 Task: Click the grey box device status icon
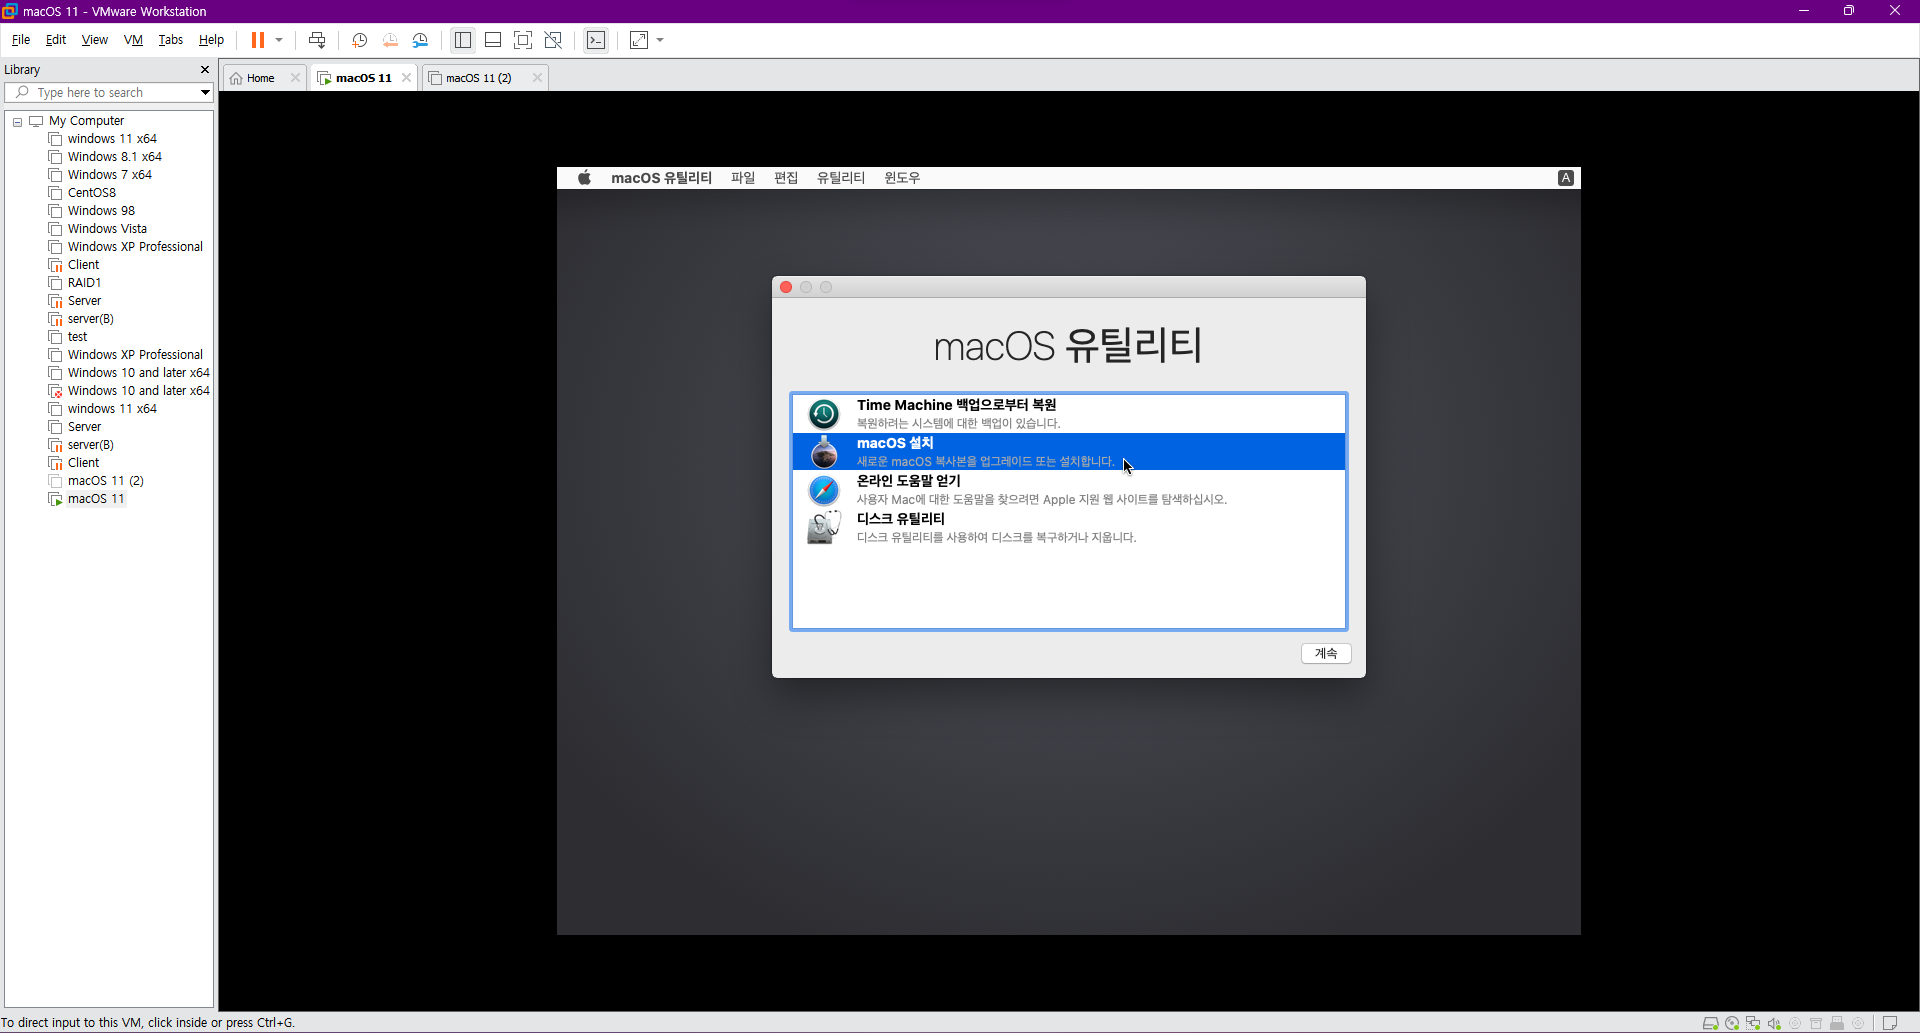1816,1023
